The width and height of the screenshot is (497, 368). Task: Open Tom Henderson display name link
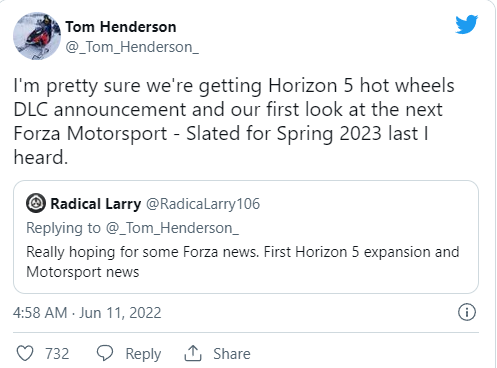pos(121,27)
